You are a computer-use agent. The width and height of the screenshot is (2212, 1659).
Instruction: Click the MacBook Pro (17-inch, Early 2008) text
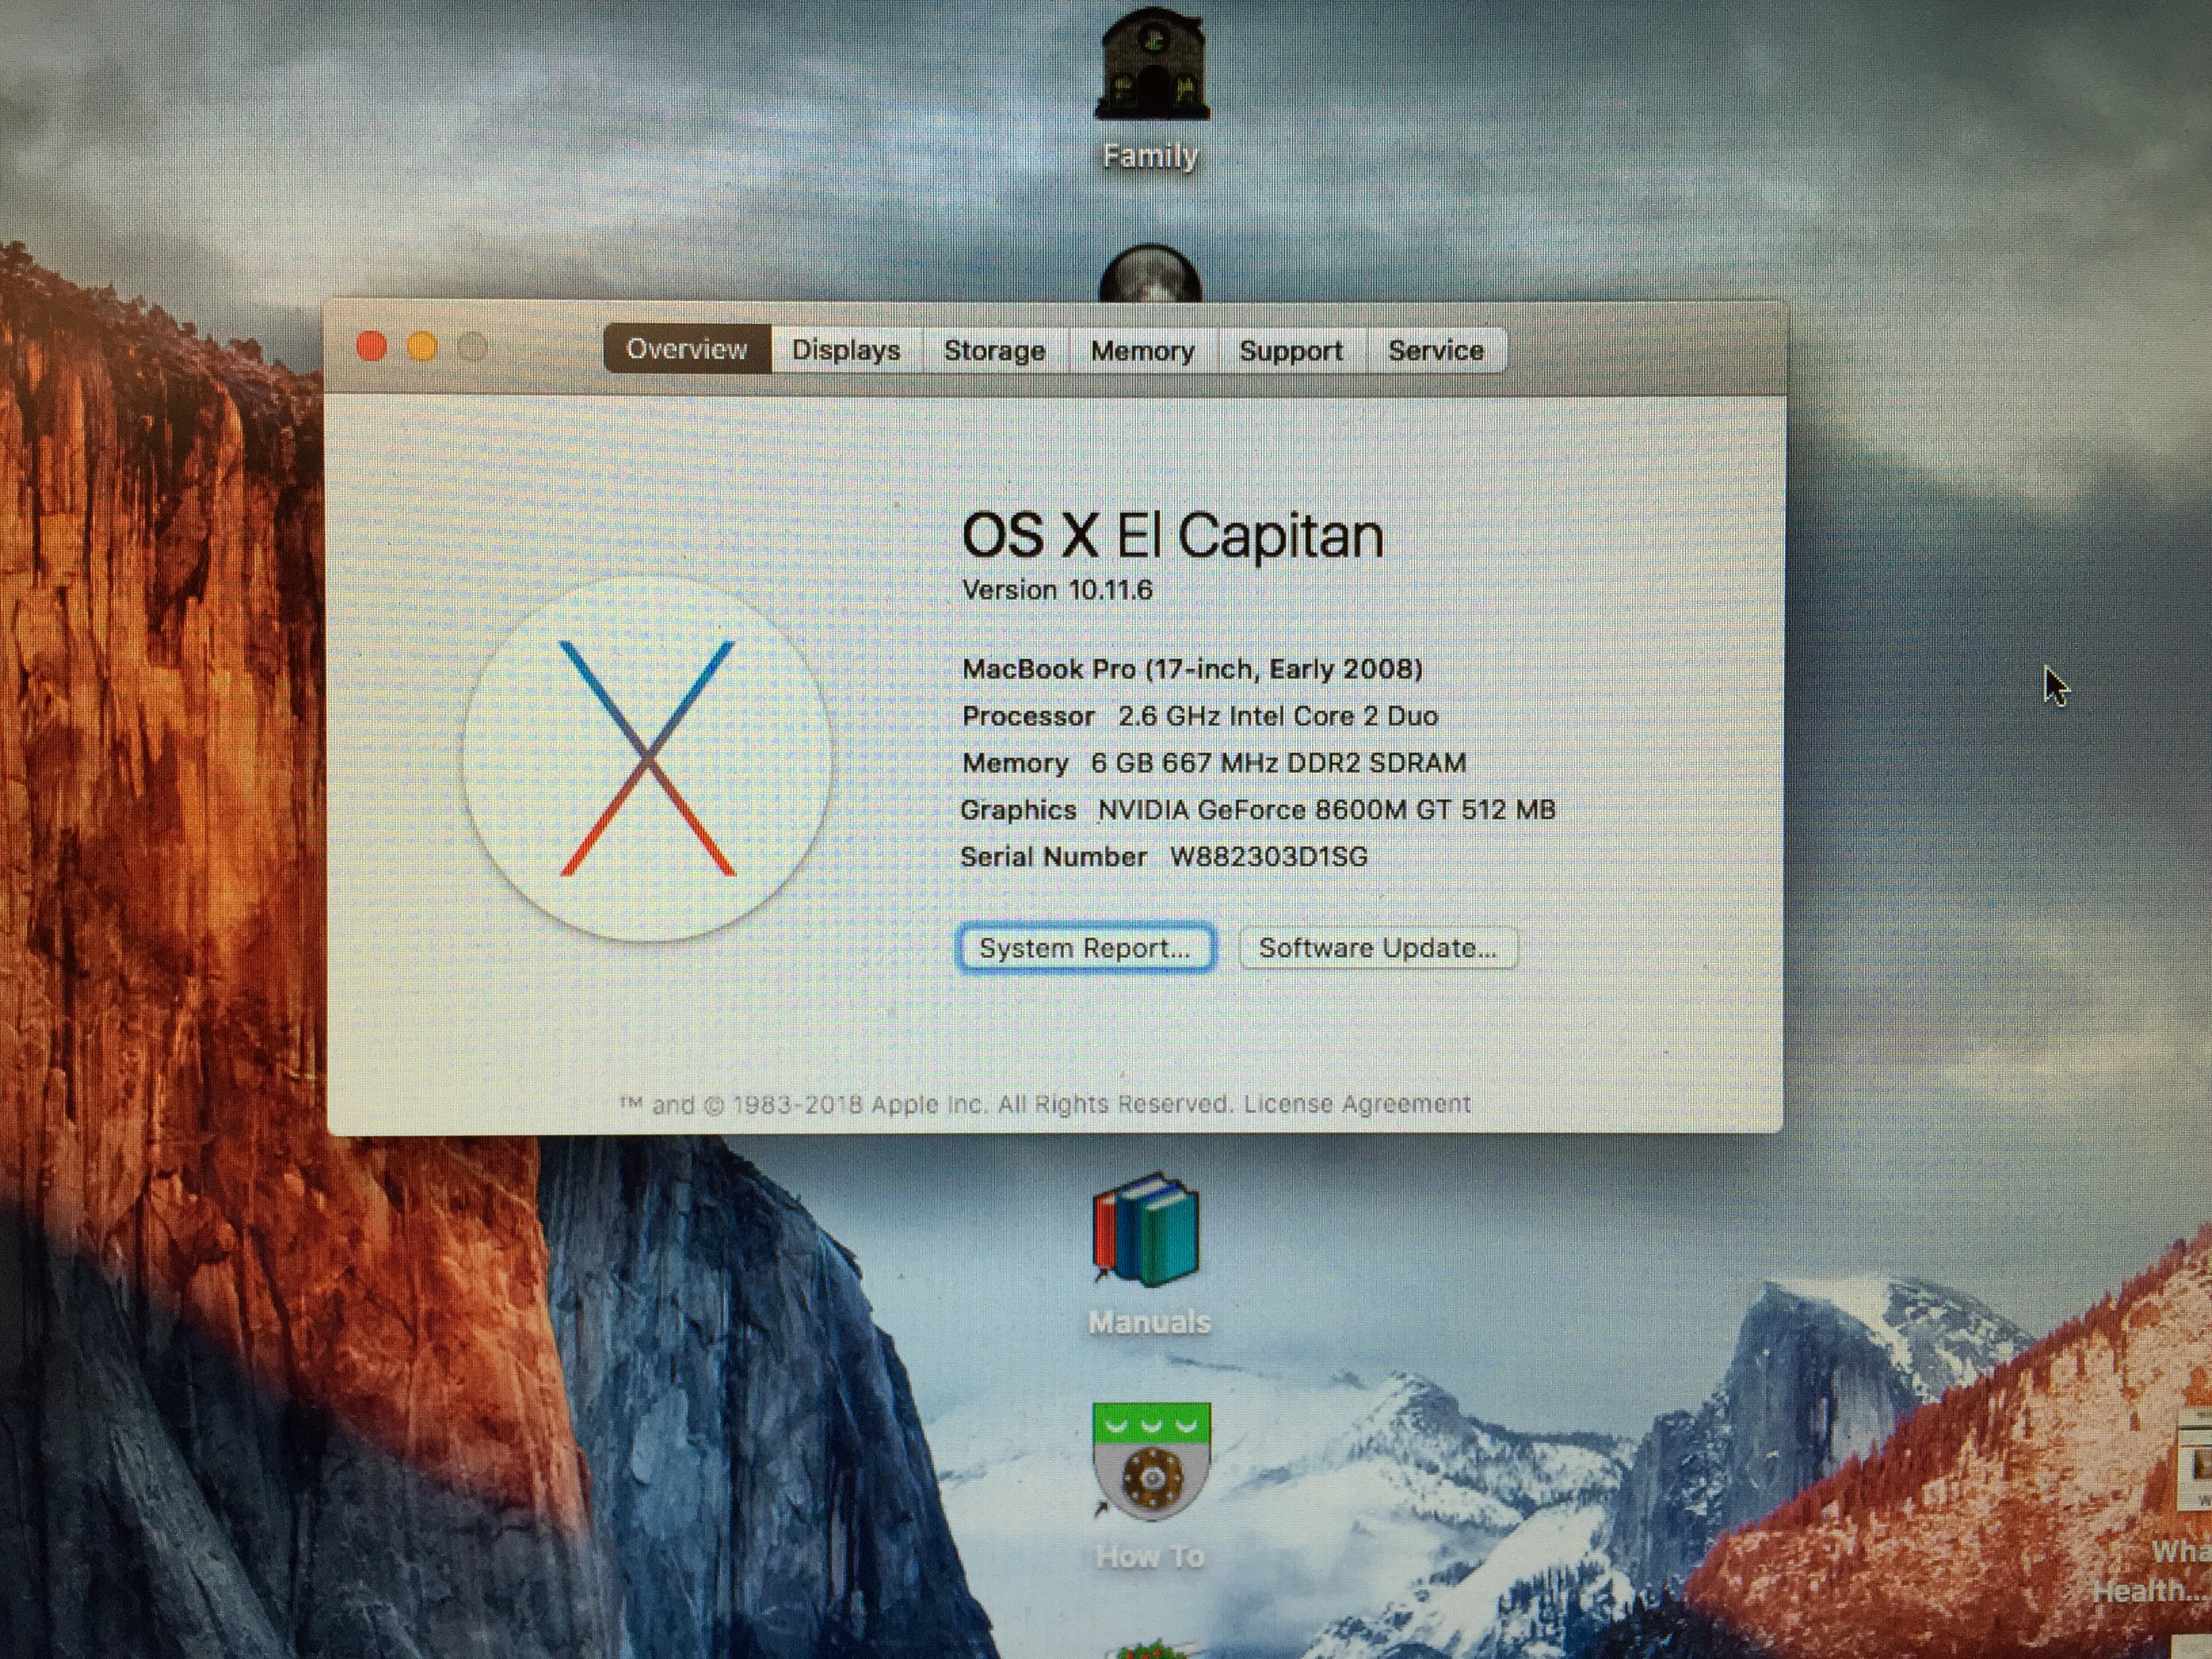pyautogui.click(x=1192, y=669)
